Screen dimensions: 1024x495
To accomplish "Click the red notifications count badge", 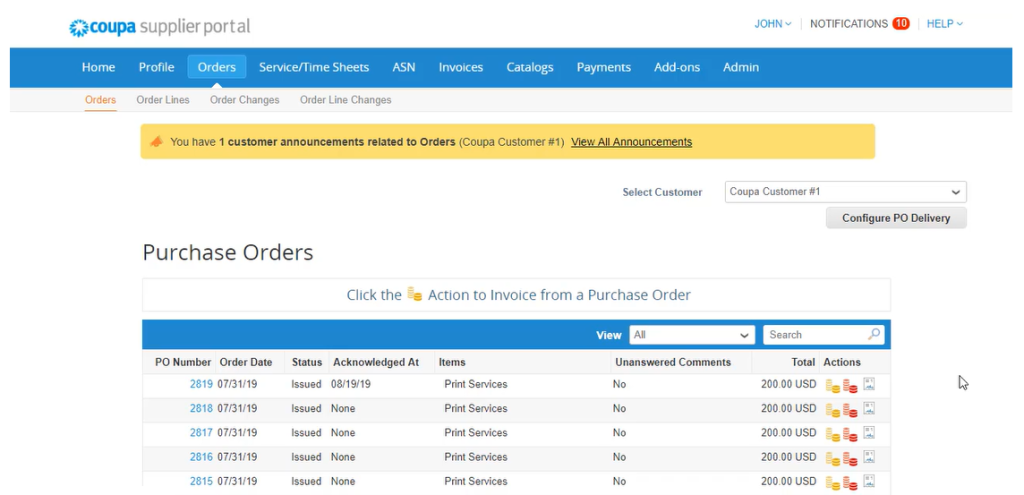I will click(x=901, y=24).
